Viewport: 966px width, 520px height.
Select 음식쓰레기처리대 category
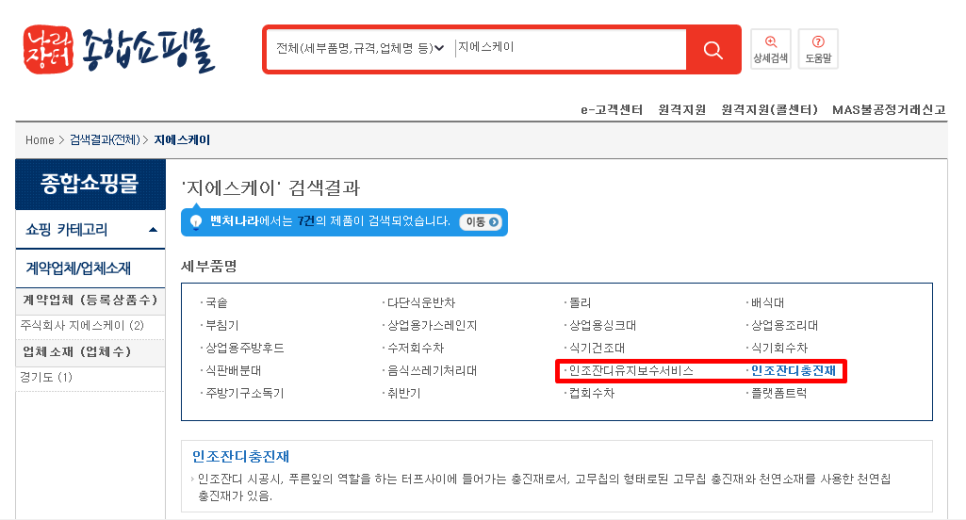[x=432, y=371]
